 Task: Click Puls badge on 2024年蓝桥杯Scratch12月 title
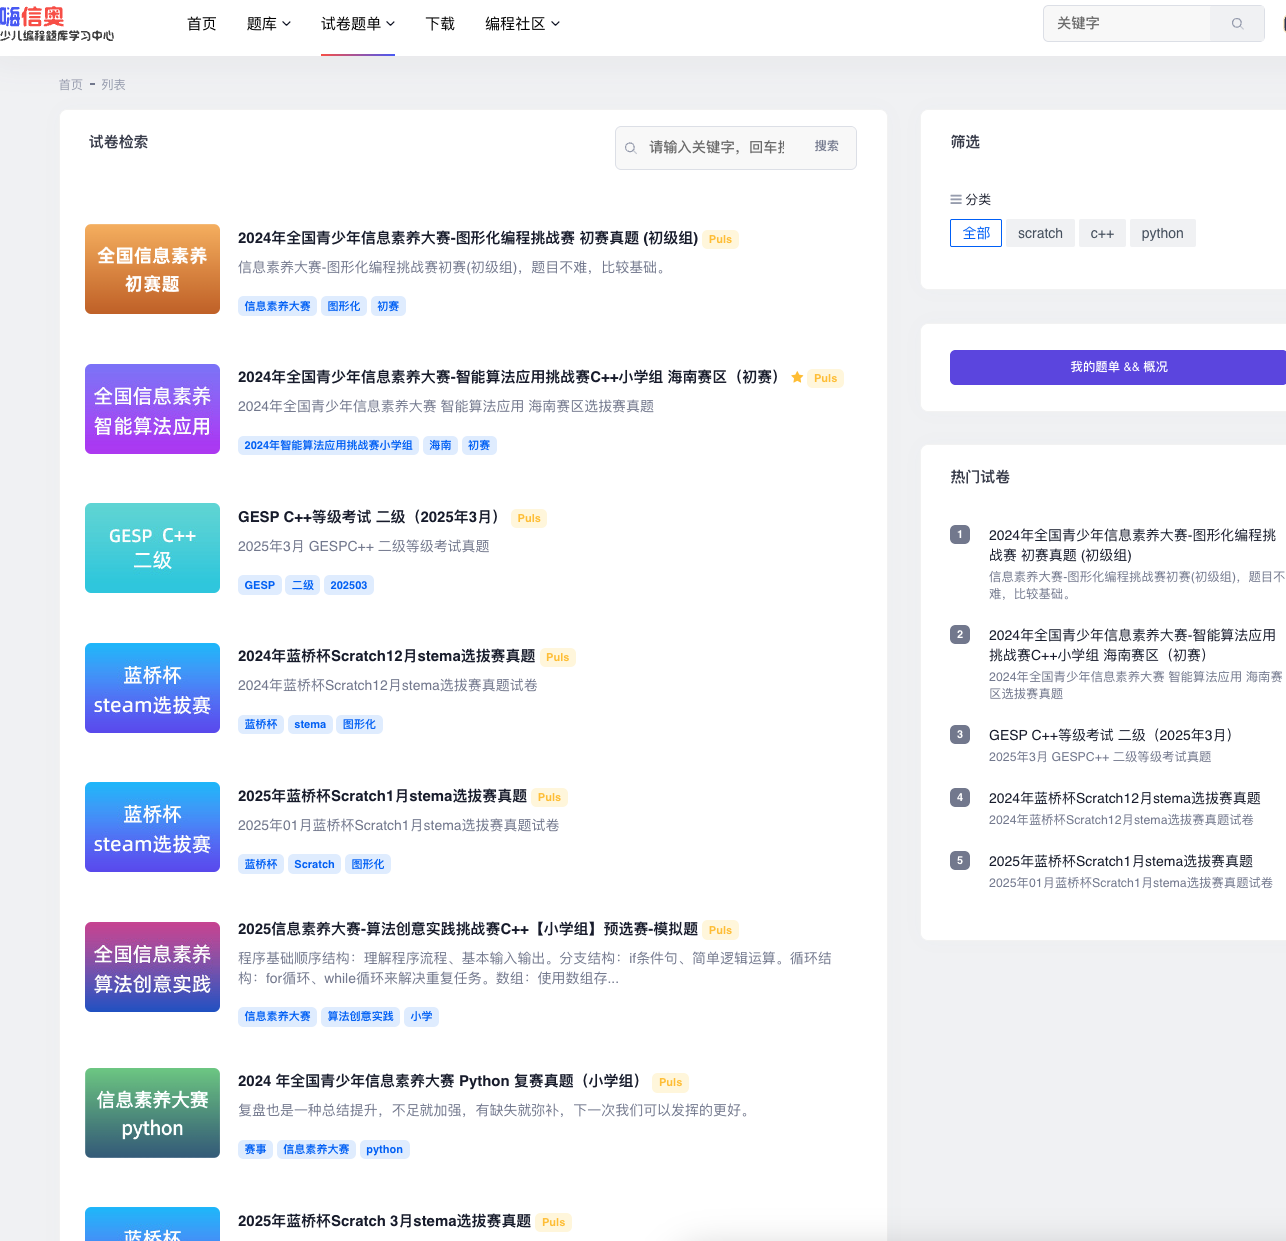click(x=558, y=657)
